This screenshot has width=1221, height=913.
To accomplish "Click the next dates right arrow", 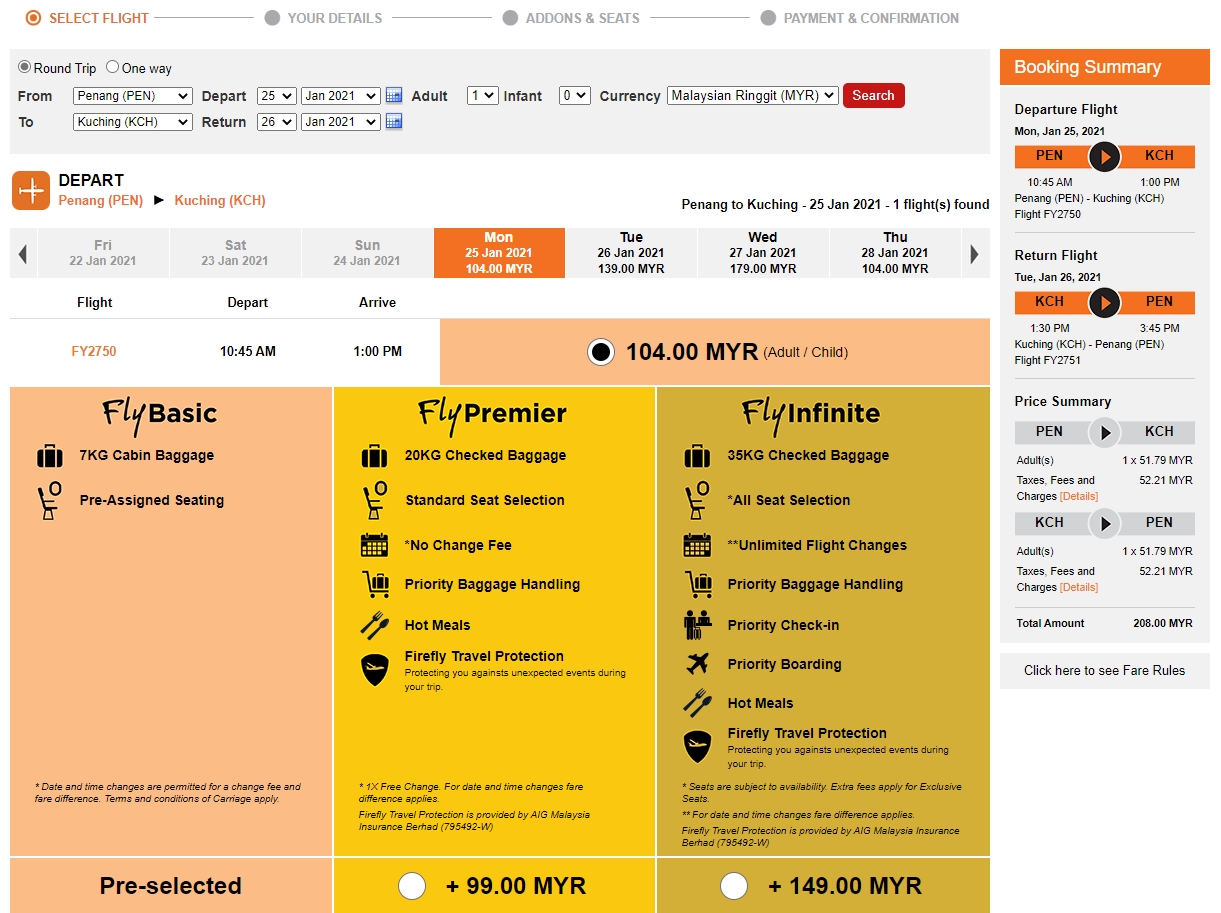I will point(975,254).
